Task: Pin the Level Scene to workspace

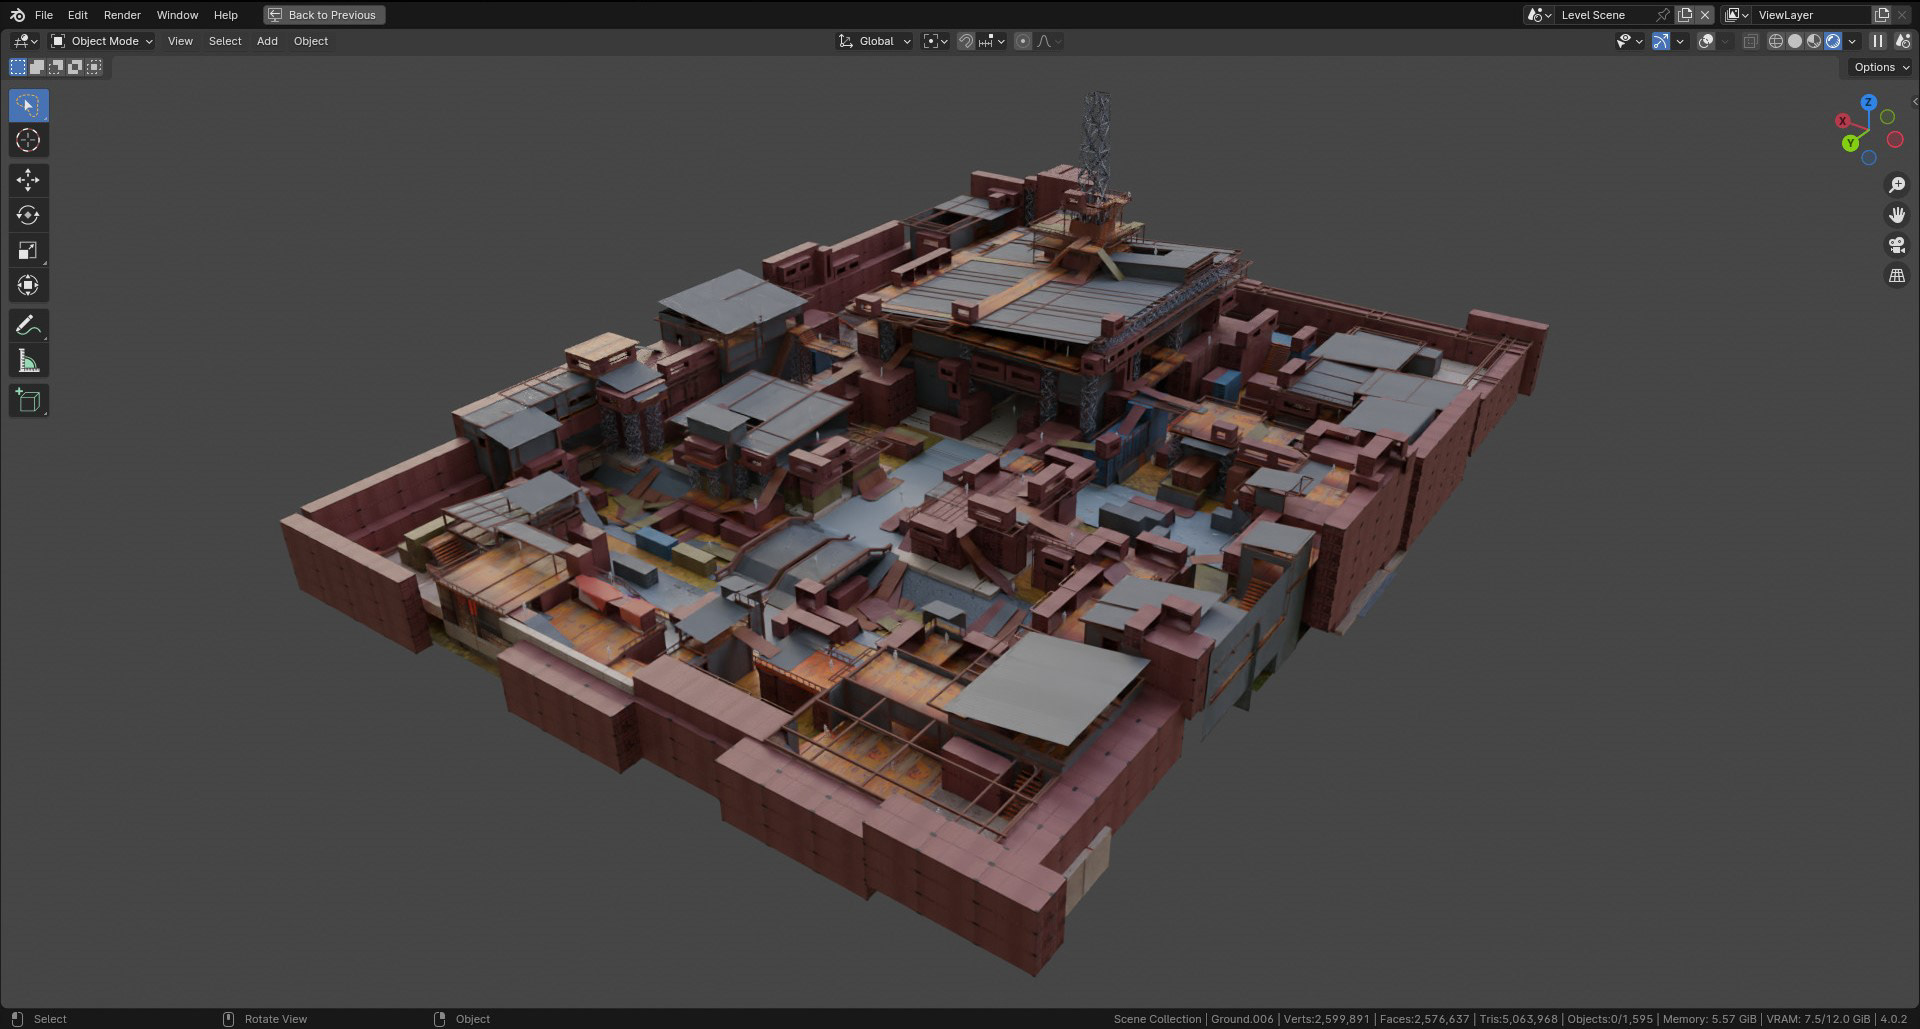Action: [1662, 15]
